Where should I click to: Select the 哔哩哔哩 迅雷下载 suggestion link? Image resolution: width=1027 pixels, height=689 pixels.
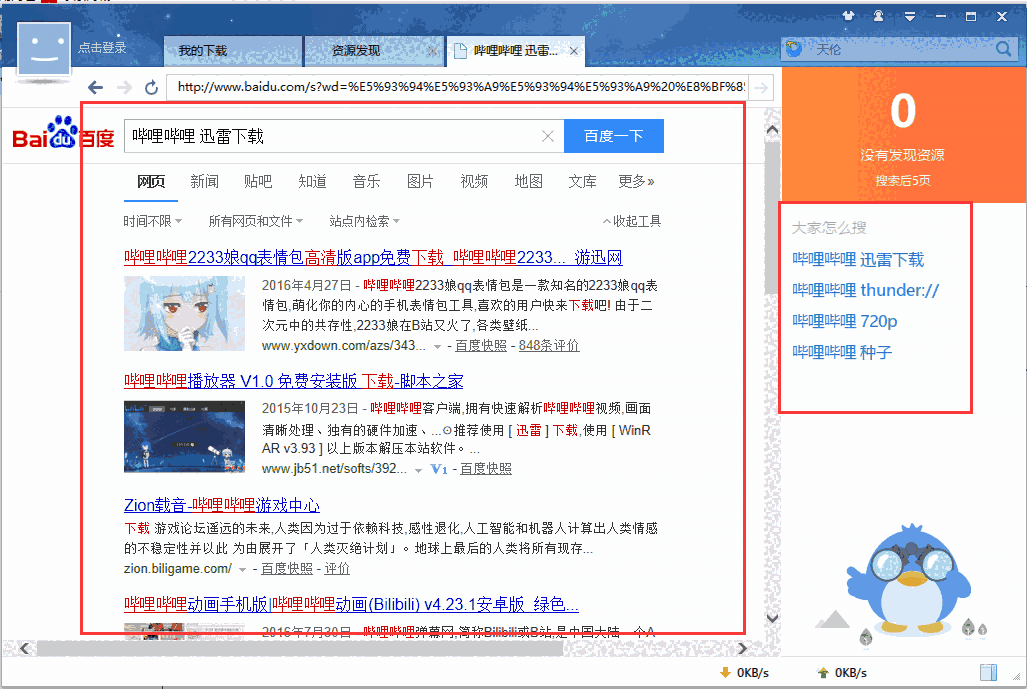click(x=857, y=258)
